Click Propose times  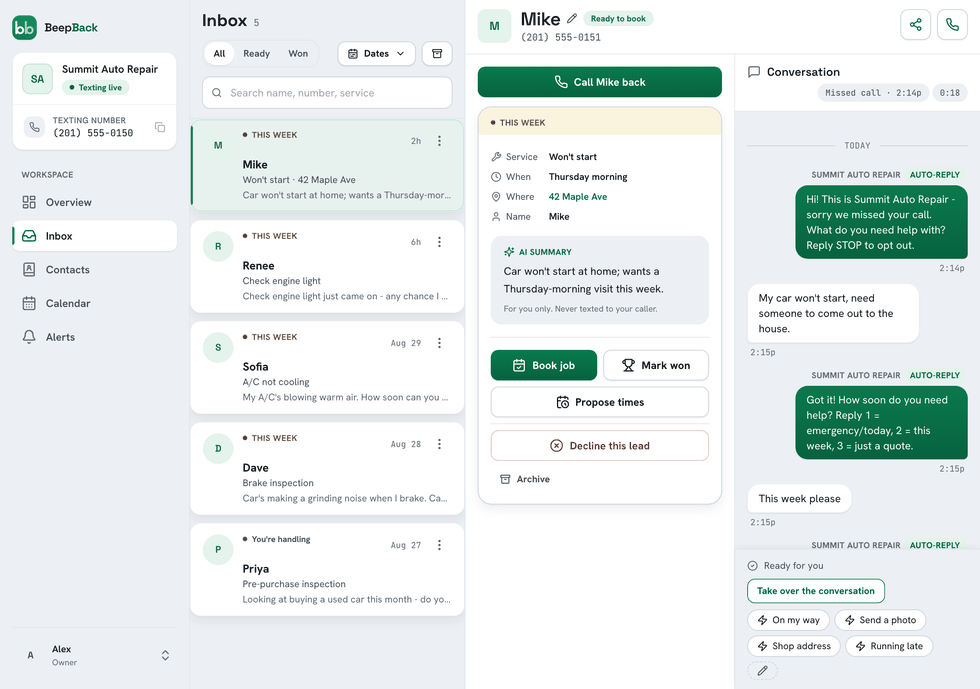pyautogui.click(x=599, y=402)
